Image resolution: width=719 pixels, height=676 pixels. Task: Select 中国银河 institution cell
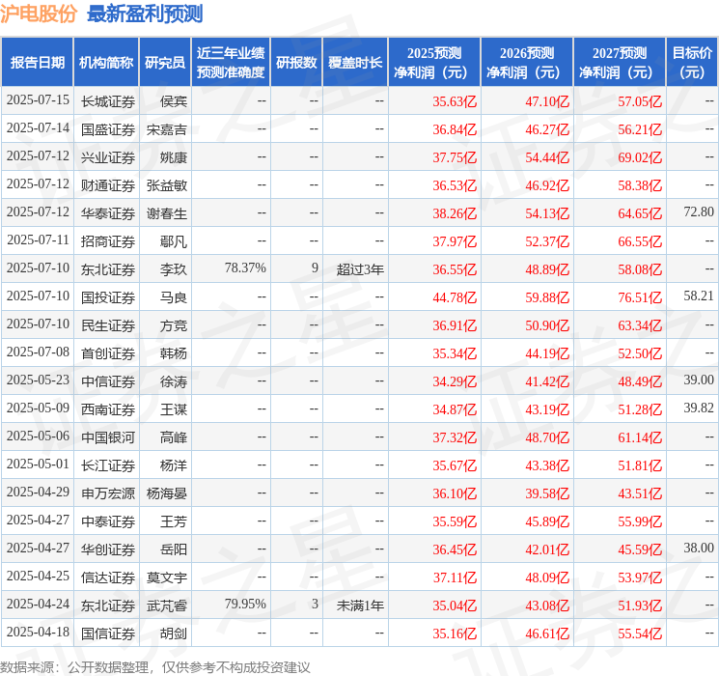click(x=108, y=437)
